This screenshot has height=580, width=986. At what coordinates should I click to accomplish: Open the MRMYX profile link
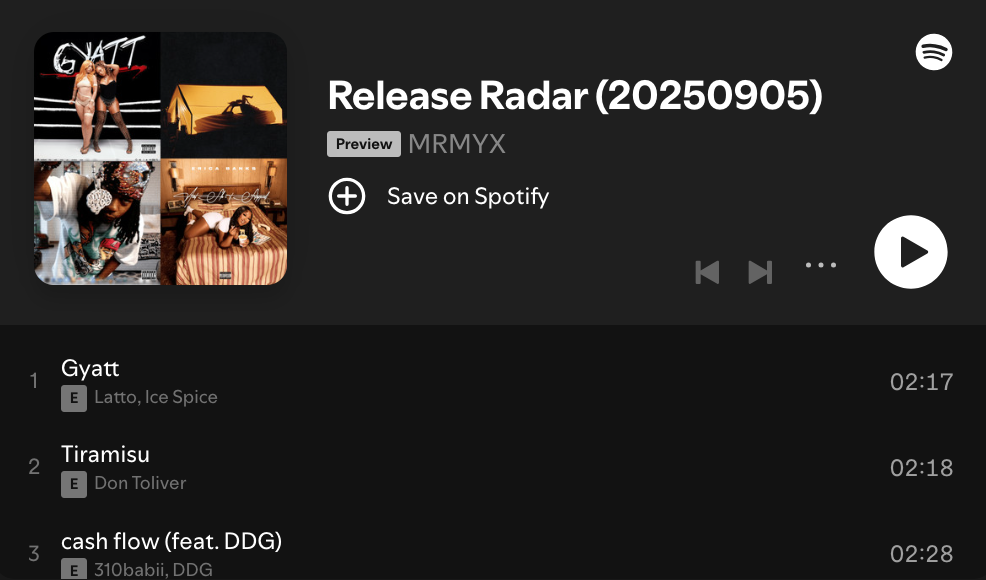[x=457, y=144]
